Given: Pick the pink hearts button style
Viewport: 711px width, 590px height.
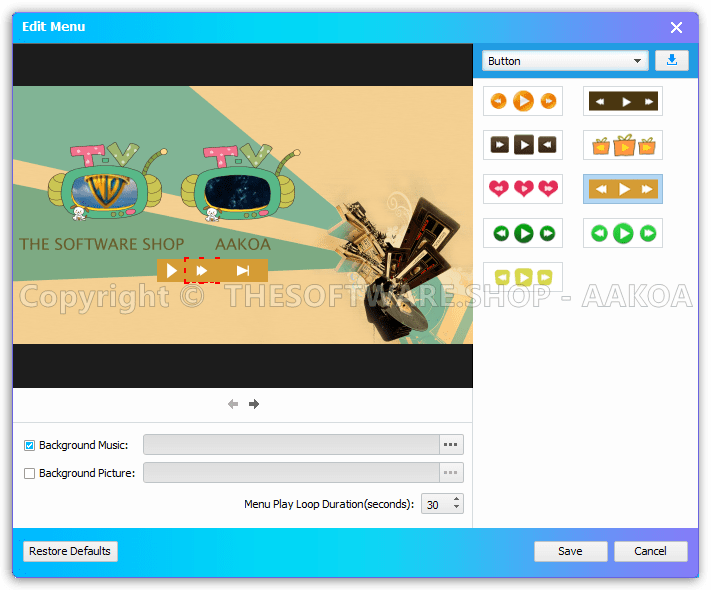Looking at the screenshot, I should tap(523, 189).
